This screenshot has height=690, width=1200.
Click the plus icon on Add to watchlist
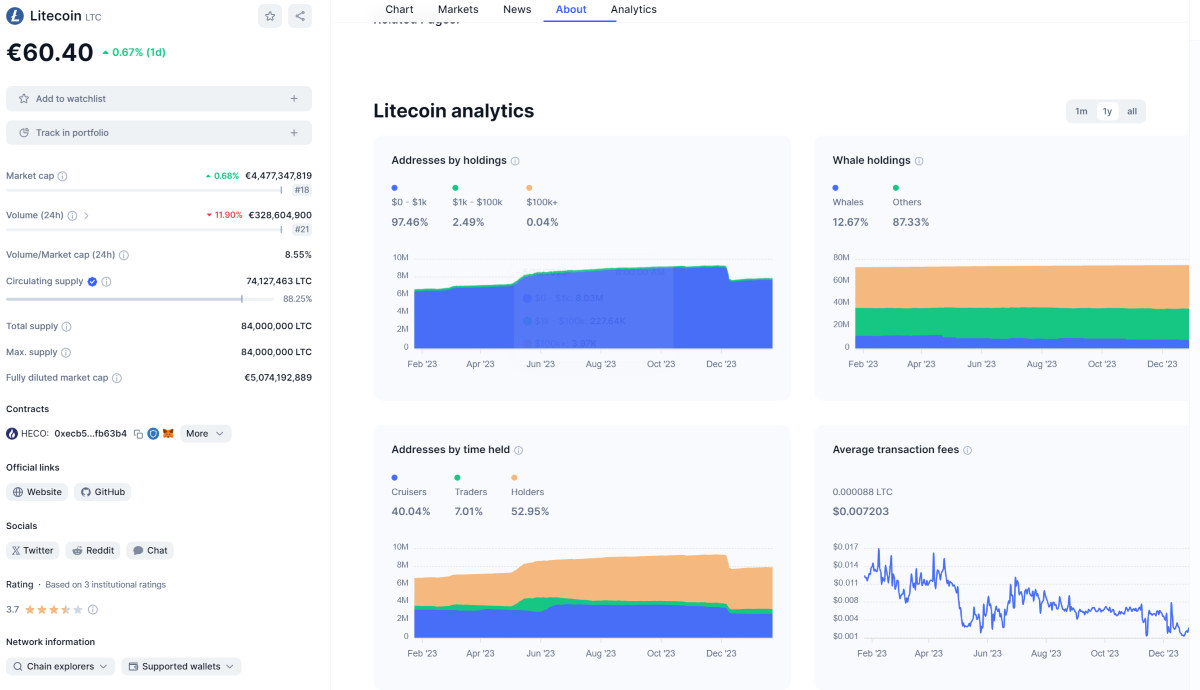coord(294,99)
